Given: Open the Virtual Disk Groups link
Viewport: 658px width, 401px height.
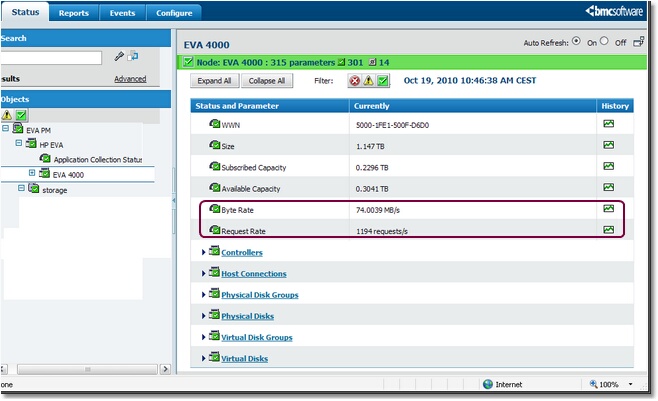Looking at the screenshot, I should click(x=257, y=338).
